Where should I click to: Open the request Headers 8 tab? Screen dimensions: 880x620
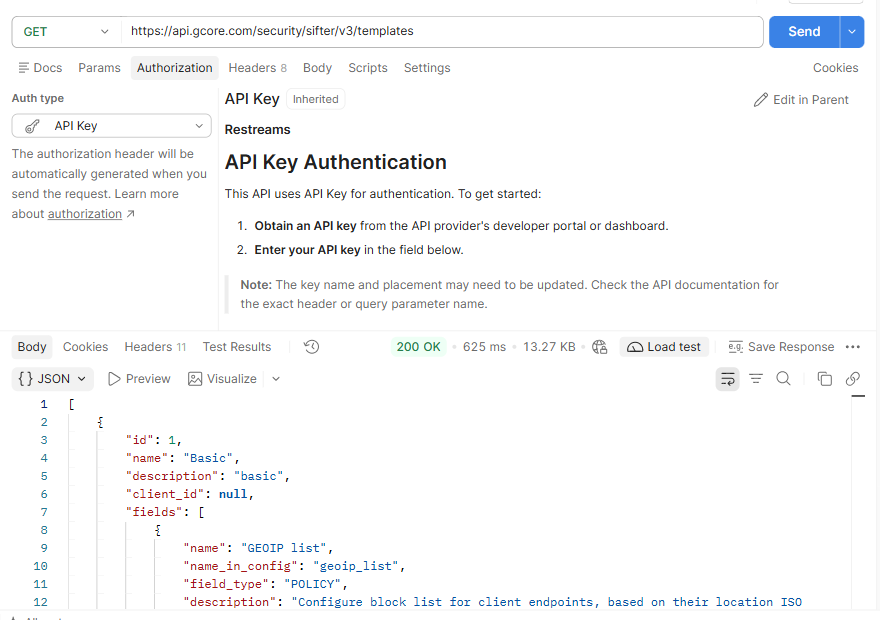(x=257, y=68)
